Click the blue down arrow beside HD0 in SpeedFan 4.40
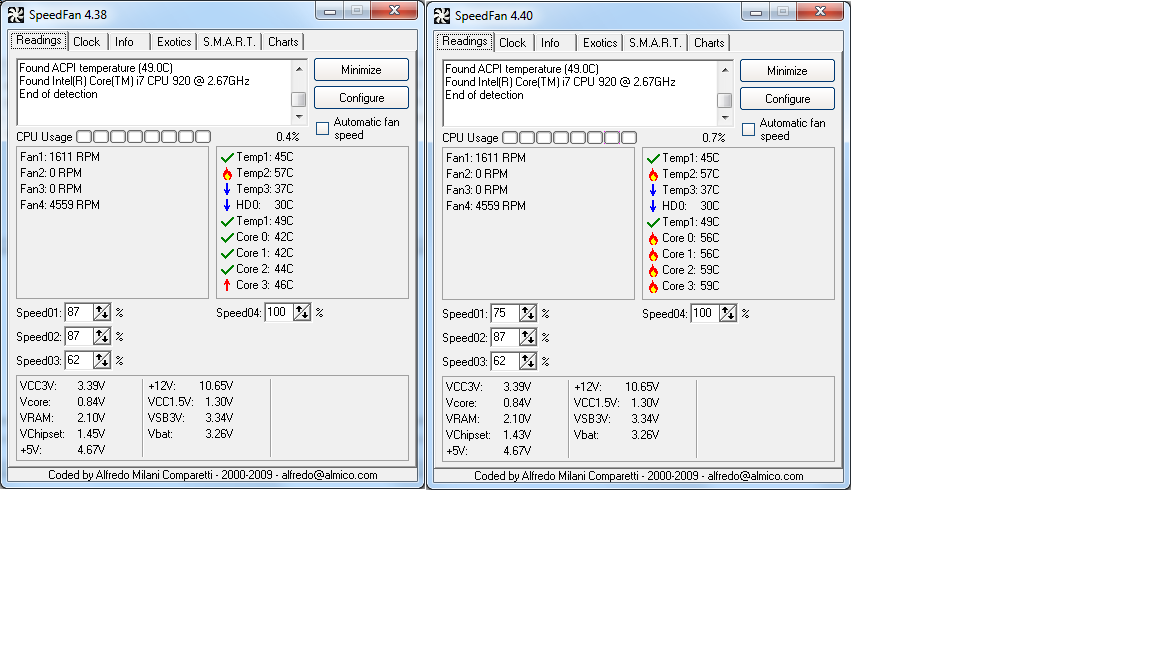 click(653, 206)
